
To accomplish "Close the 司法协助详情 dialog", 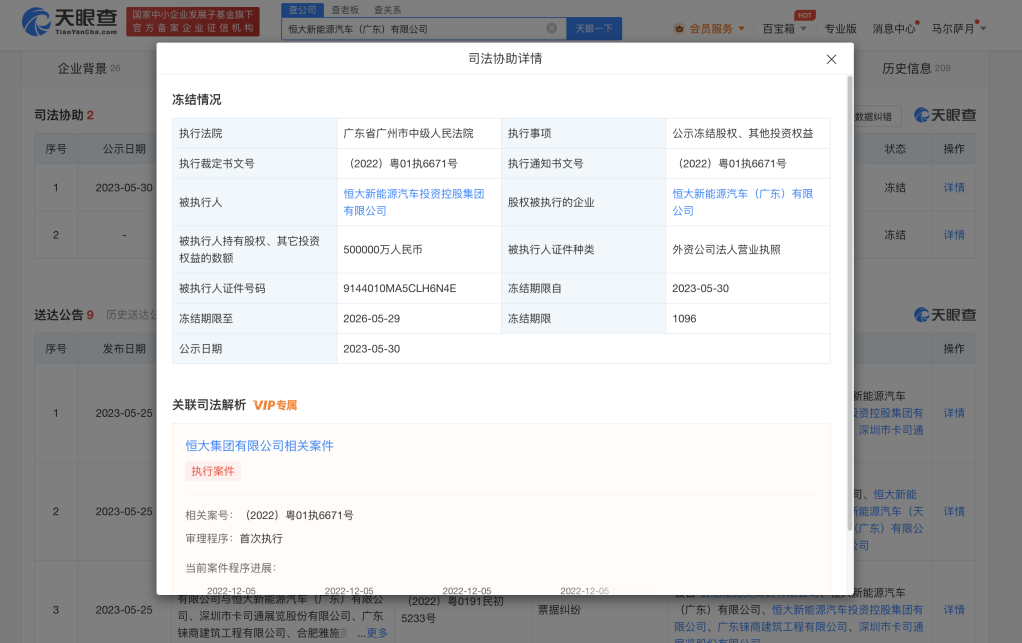I will [x=831, y=59].
